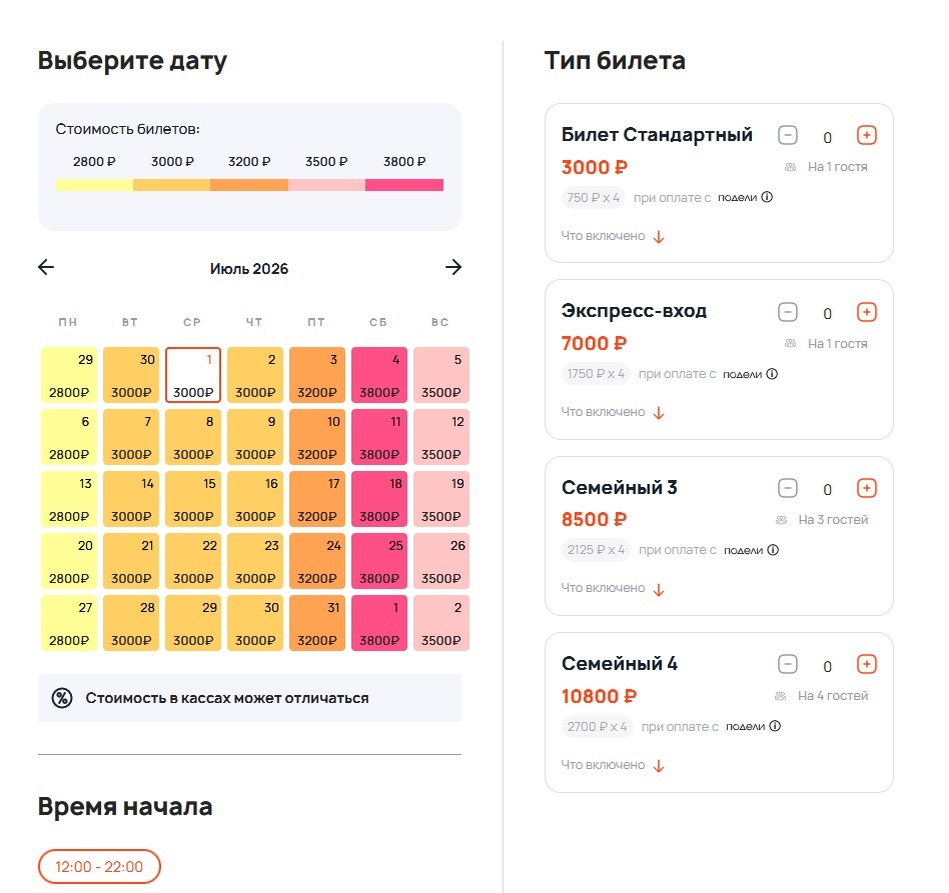Click the 3200 ₽ orange legend swatch
949x893 pixels.
tap(249, 185)
